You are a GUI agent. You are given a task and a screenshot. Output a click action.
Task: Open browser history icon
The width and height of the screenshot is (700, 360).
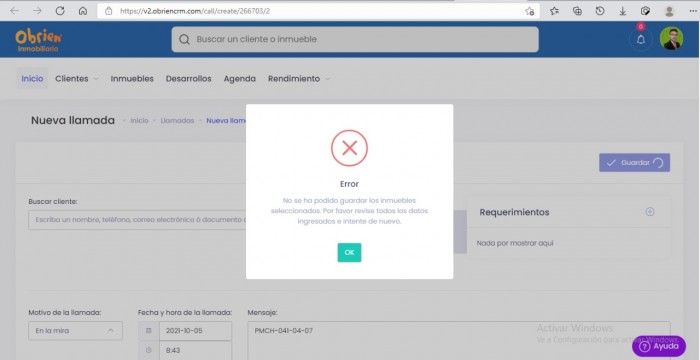(600, 11)
